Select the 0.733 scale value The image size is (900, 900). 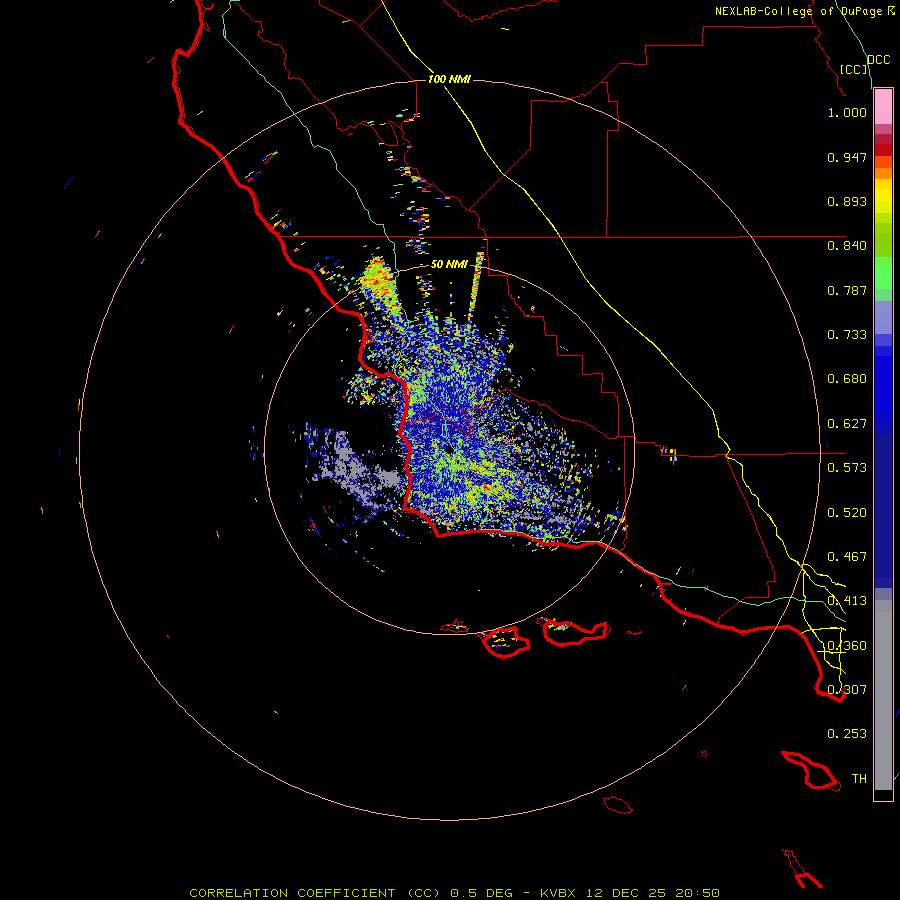pos(847,335)
